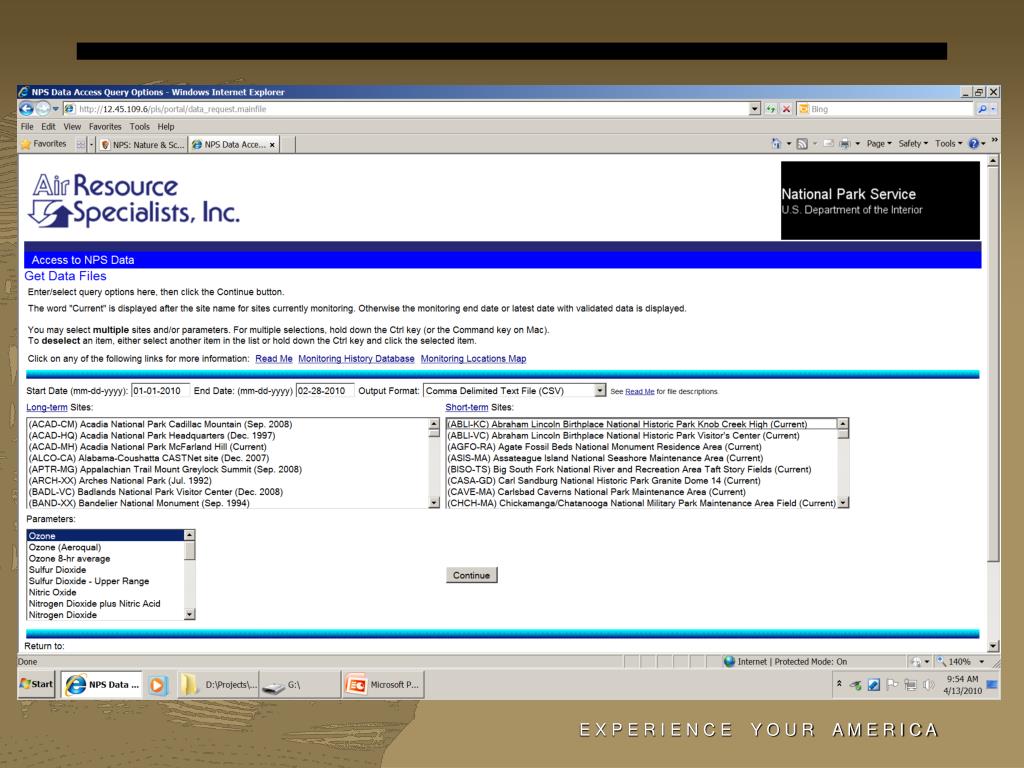This screenshot has height=768, width=1024.
Task: Open the Edit menu
Action: pos(48,127)
